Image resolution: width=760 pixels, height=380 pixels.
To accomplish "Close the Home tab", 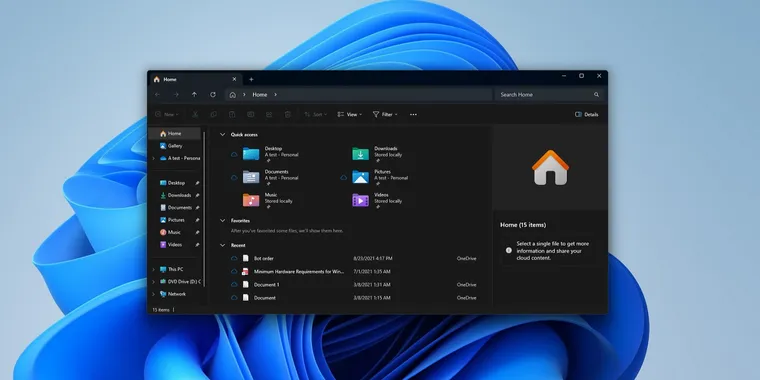I will coord(234,79).
